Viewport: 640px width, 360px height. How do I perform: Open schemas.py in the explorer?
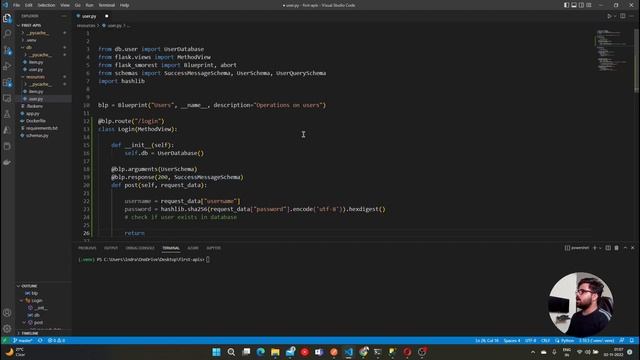37,136
